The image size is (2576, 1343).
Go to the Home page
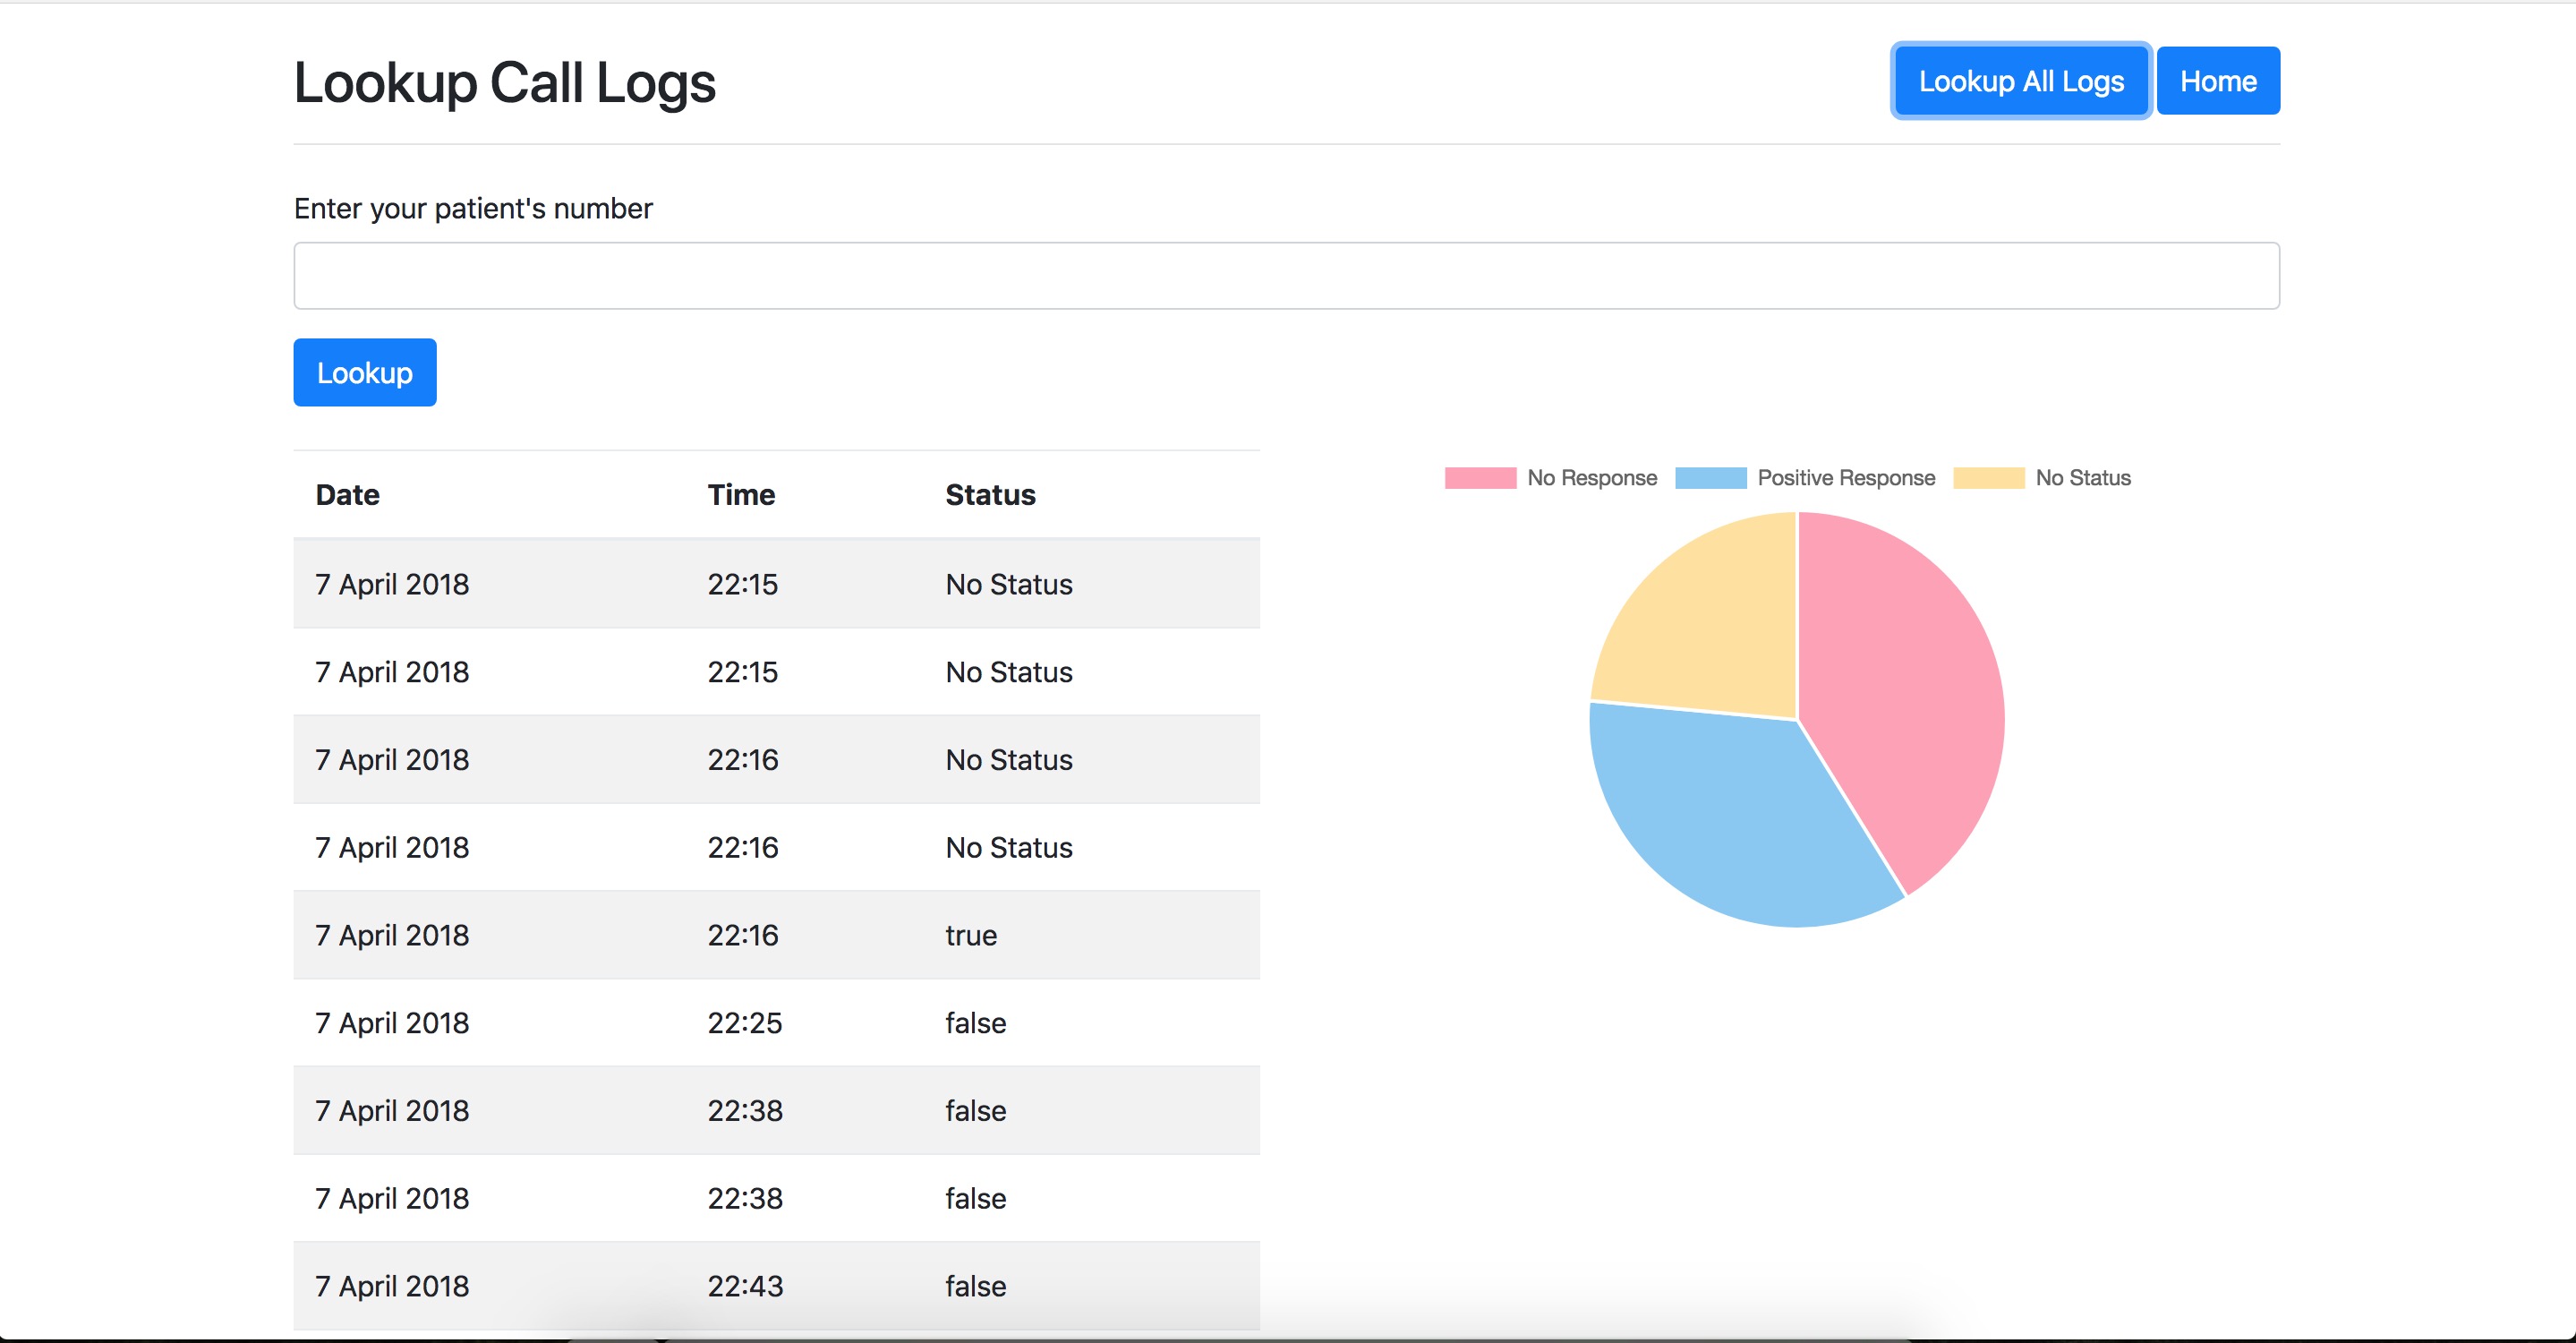[x=2217, y=81]
